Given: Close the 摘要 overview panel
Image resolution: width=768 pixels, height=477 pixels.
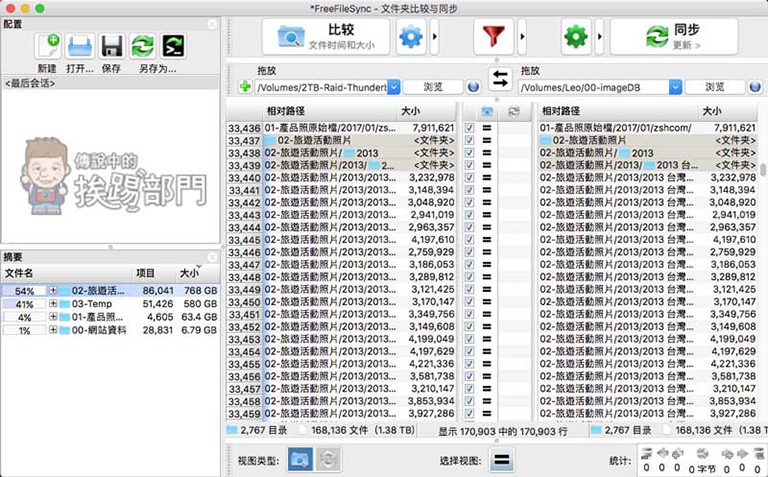Looking at the screenshot, I should (212, 257).
